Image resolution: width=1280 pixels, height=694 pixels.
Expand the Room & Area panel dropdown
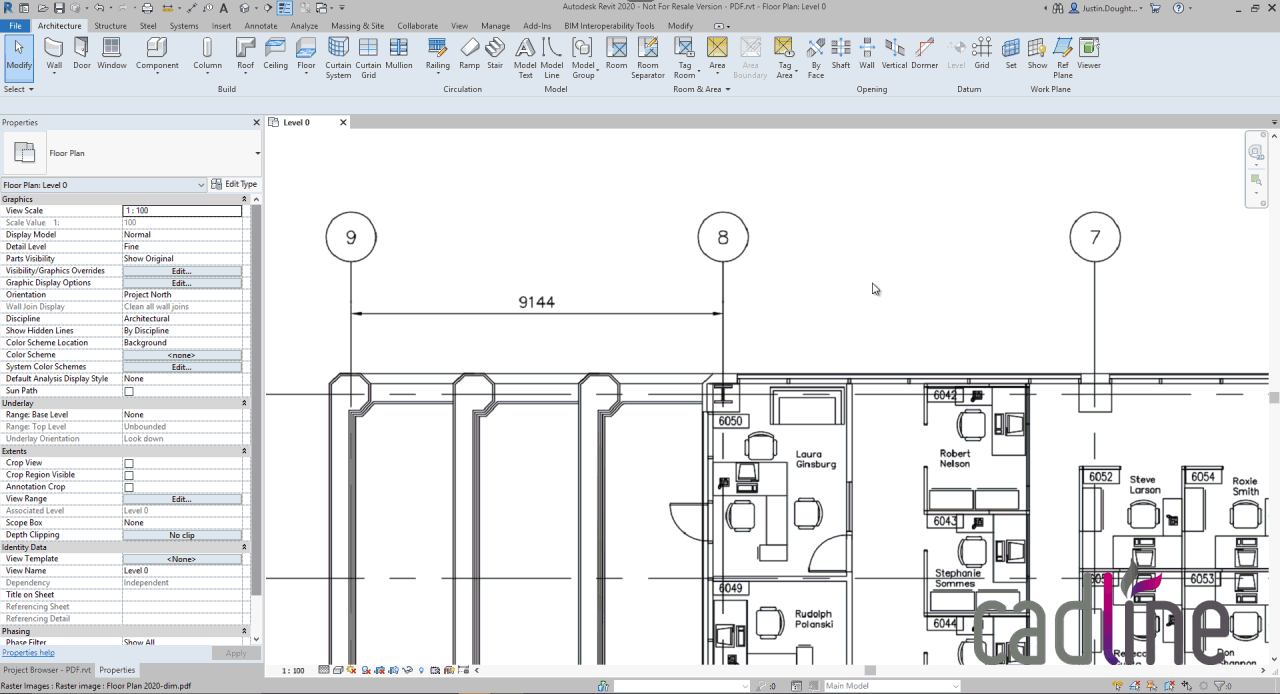tap(701, 89)
